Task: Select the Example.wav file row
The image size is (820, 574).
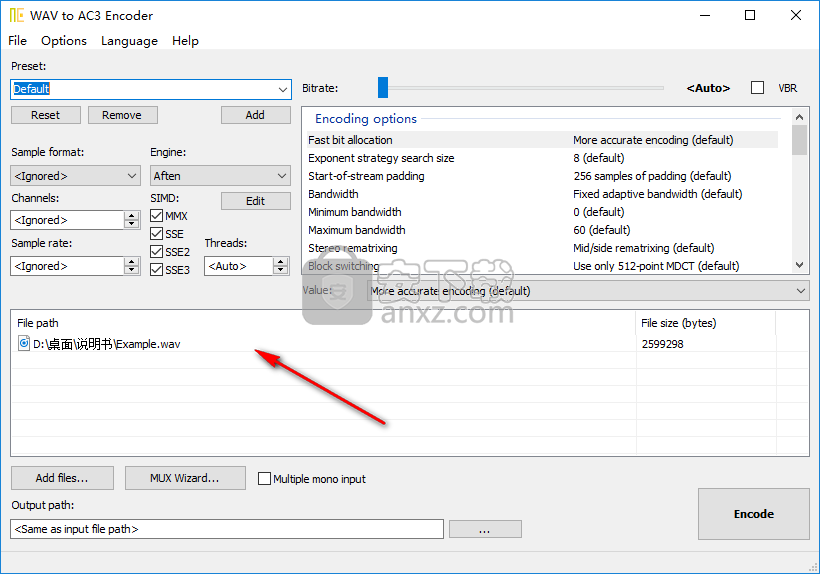Action: (410, 343)
